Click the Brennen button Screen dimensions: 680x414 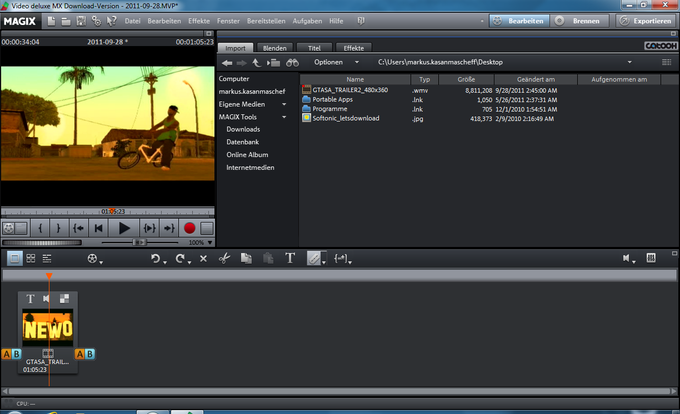580,20
